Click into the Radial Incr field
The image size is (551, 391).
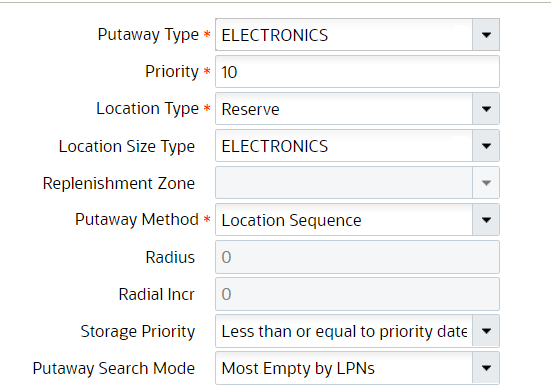tap(357, 294)
